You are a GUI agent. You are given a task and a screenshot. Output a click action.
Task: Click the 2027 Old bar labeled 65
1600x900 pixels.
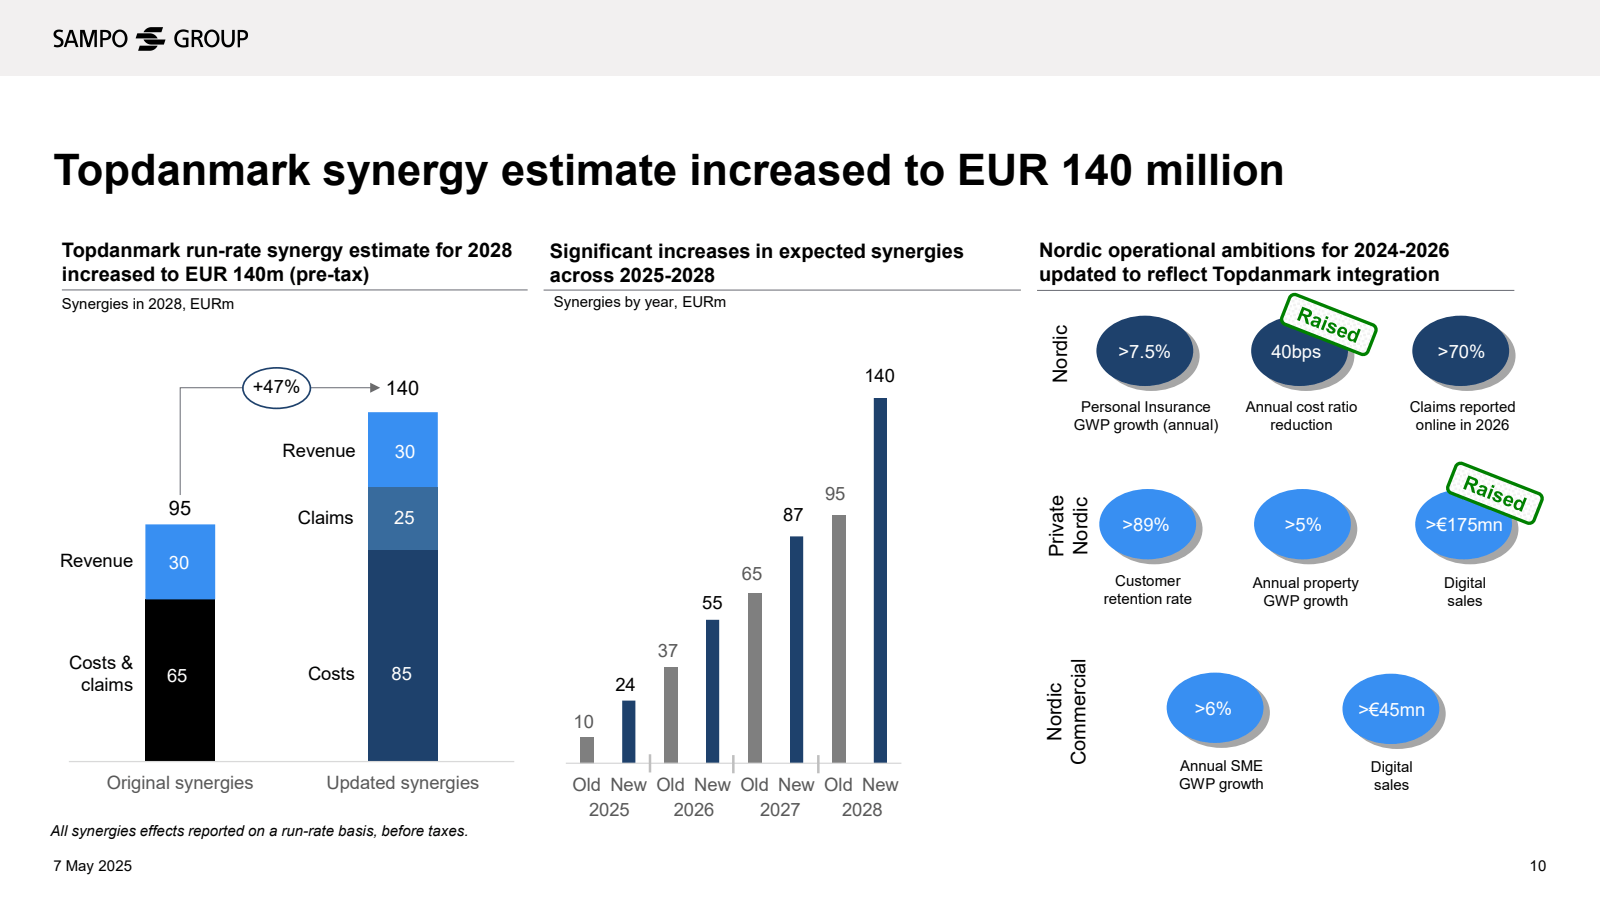pyautogui.click(x=755, y=678)
